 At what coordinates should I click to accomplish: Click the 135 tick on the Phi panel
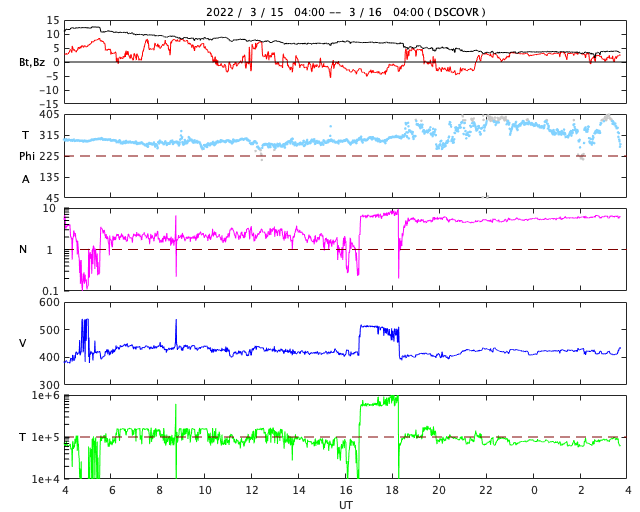pyautogui.click(x=49, y=178)
